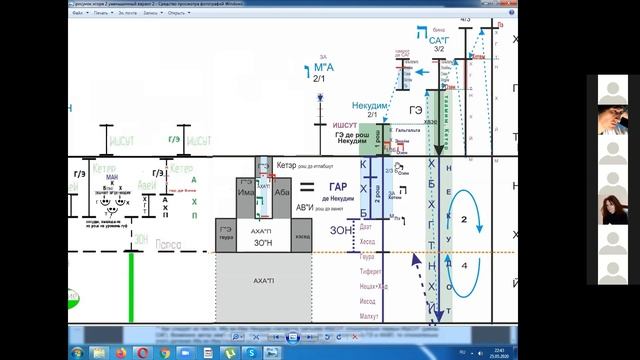Open Photo Viewer help icon

[x=511, y=13]
